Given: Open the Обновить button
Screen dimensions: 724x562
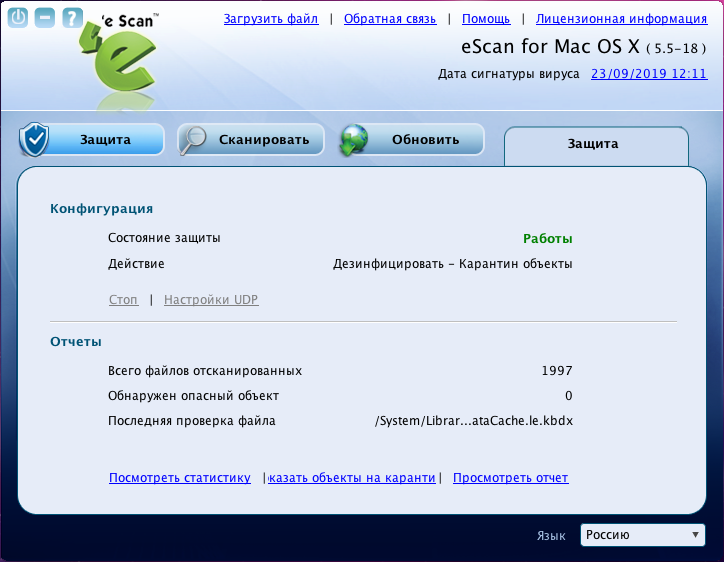Looking at the screenshot, I should tap(412, 139).
